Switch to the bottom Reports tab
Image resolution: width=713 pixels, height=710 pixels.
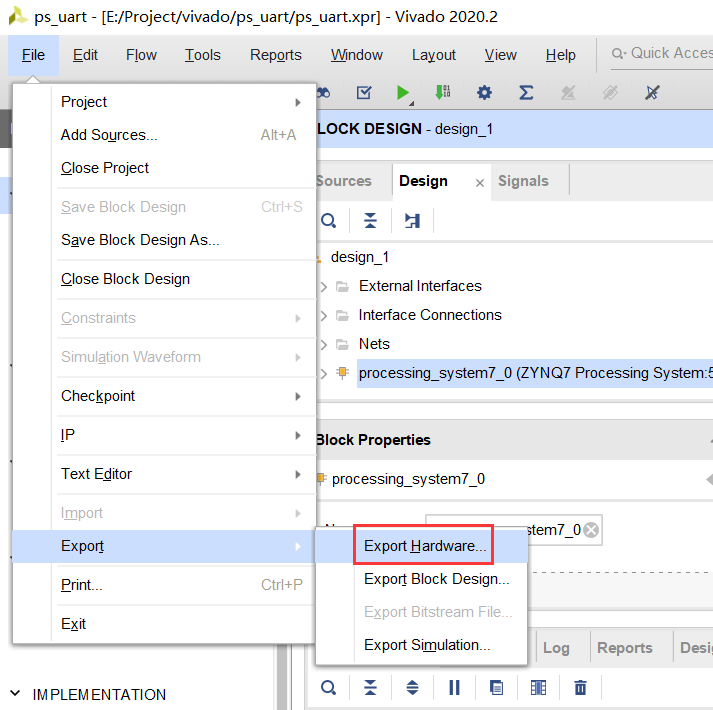coord(624,648)
